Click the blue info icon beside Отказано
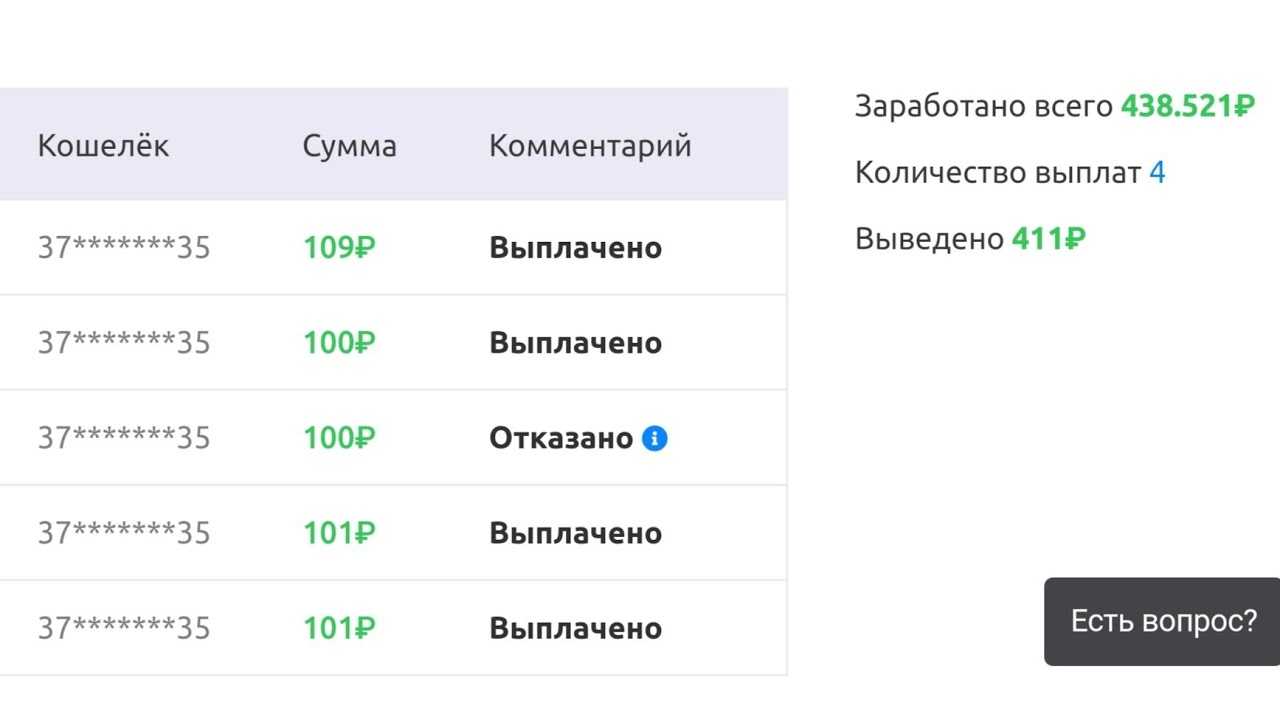The width and height of the screenshot is (1280, 720). pyautogui.click(x=654, y=438)
